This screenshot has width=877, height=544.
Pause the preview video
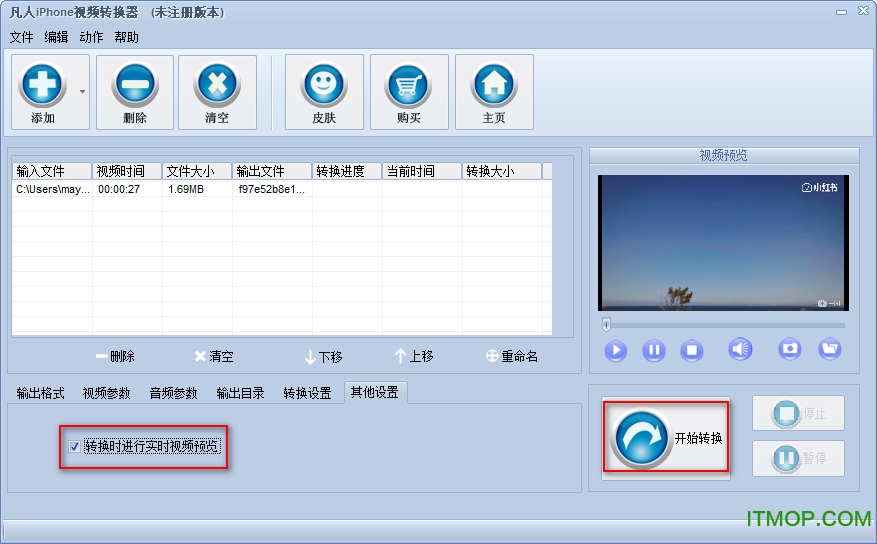tap(653, 351)
